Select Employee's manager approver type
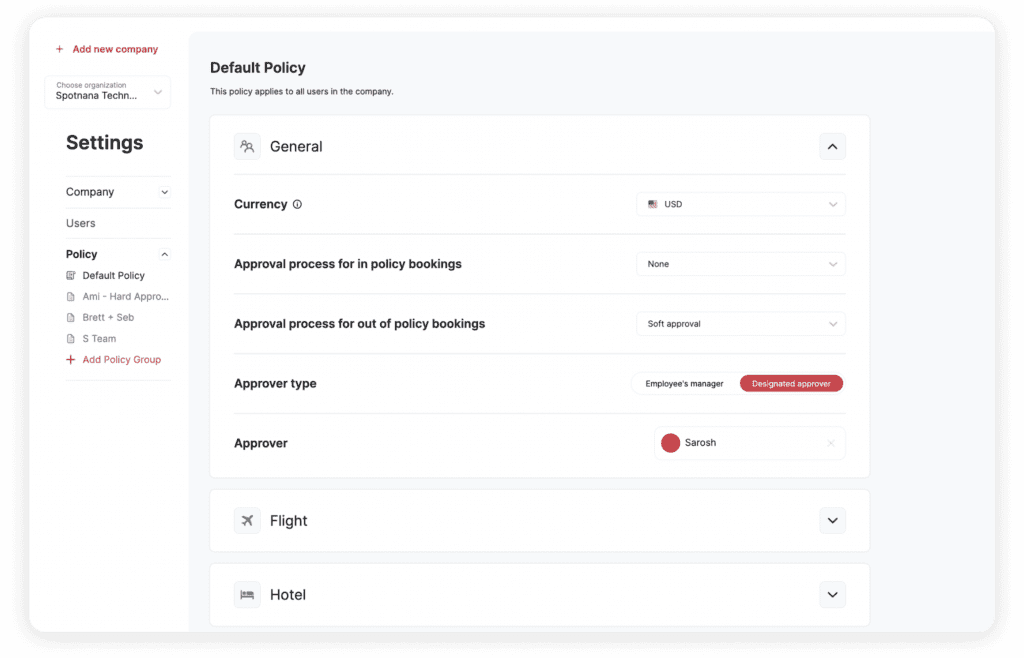 pyautogui.click(x=684, y=384)
